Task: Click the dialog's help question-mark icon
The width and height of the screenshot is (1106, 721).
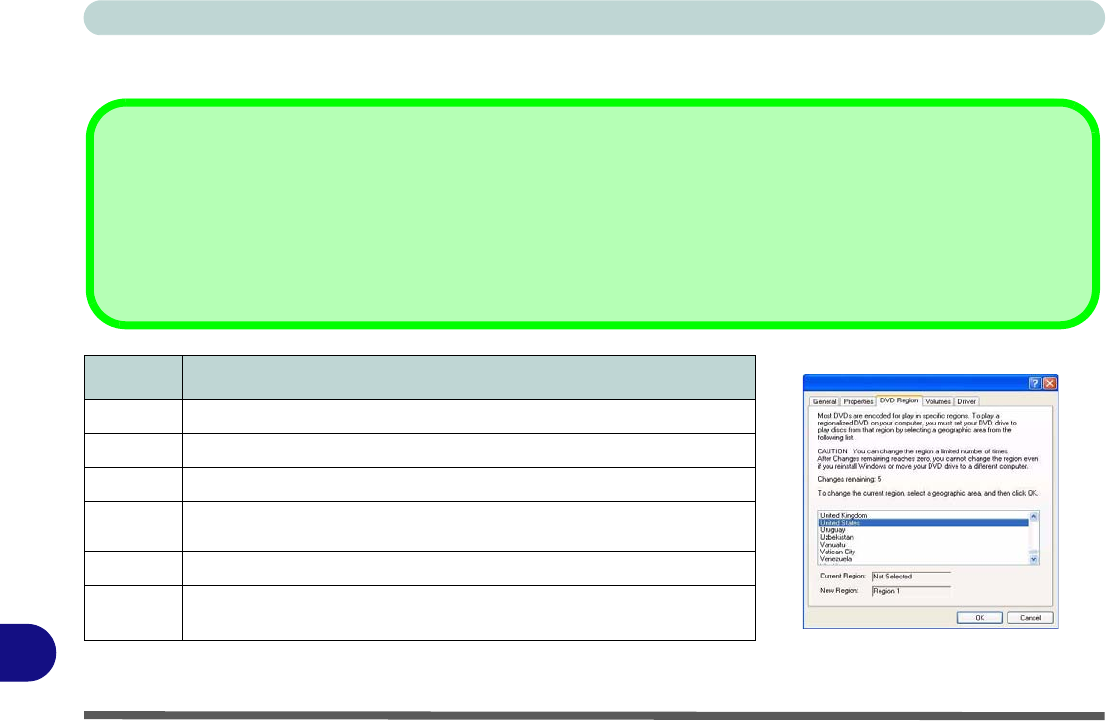Action: pyautogui.click(x=1035, y=383)
